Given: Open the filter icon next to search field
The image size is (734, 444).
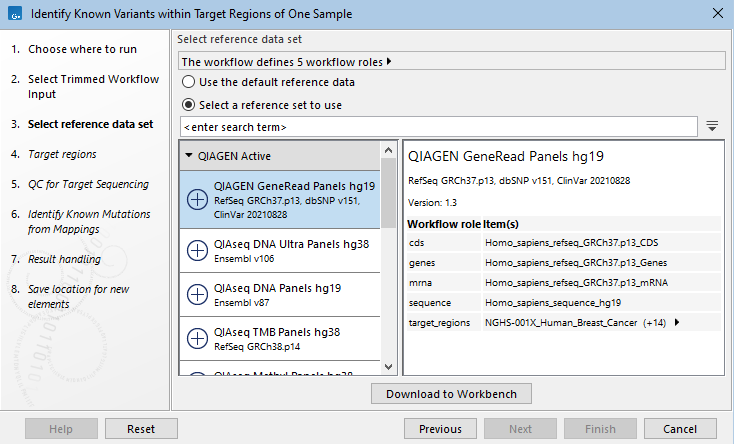Looking at the screenshot, I should point(712,126).
